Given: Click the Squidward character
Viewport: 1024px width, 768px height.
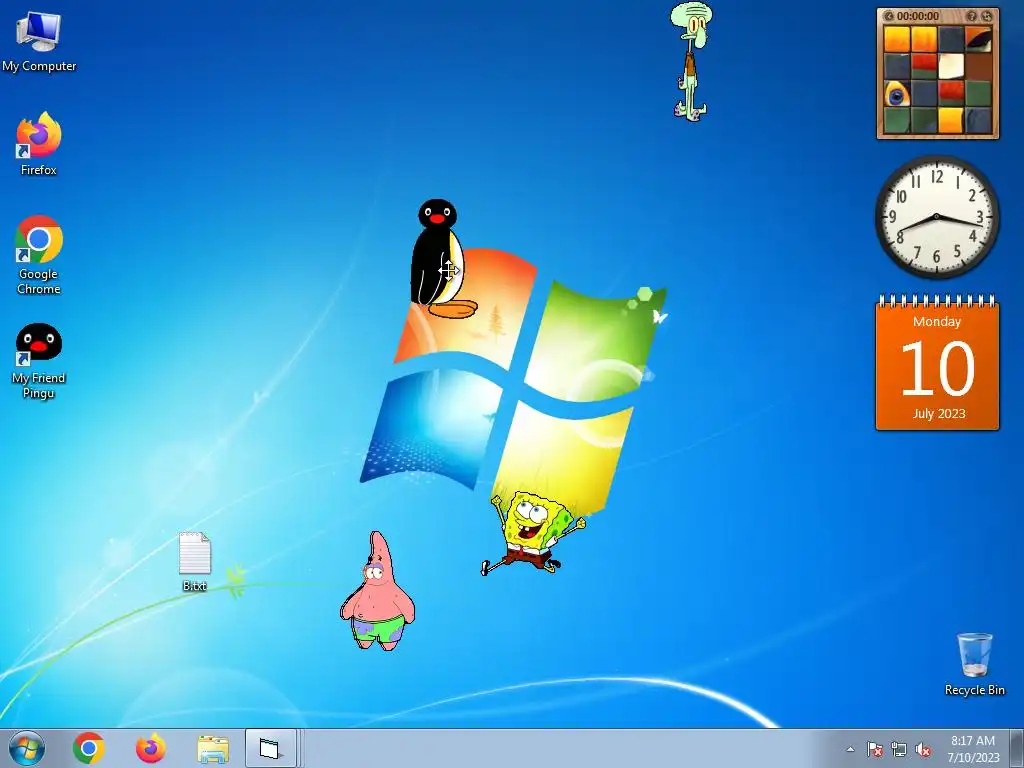Looking at the screenshot, I should [x=690, y=61].
